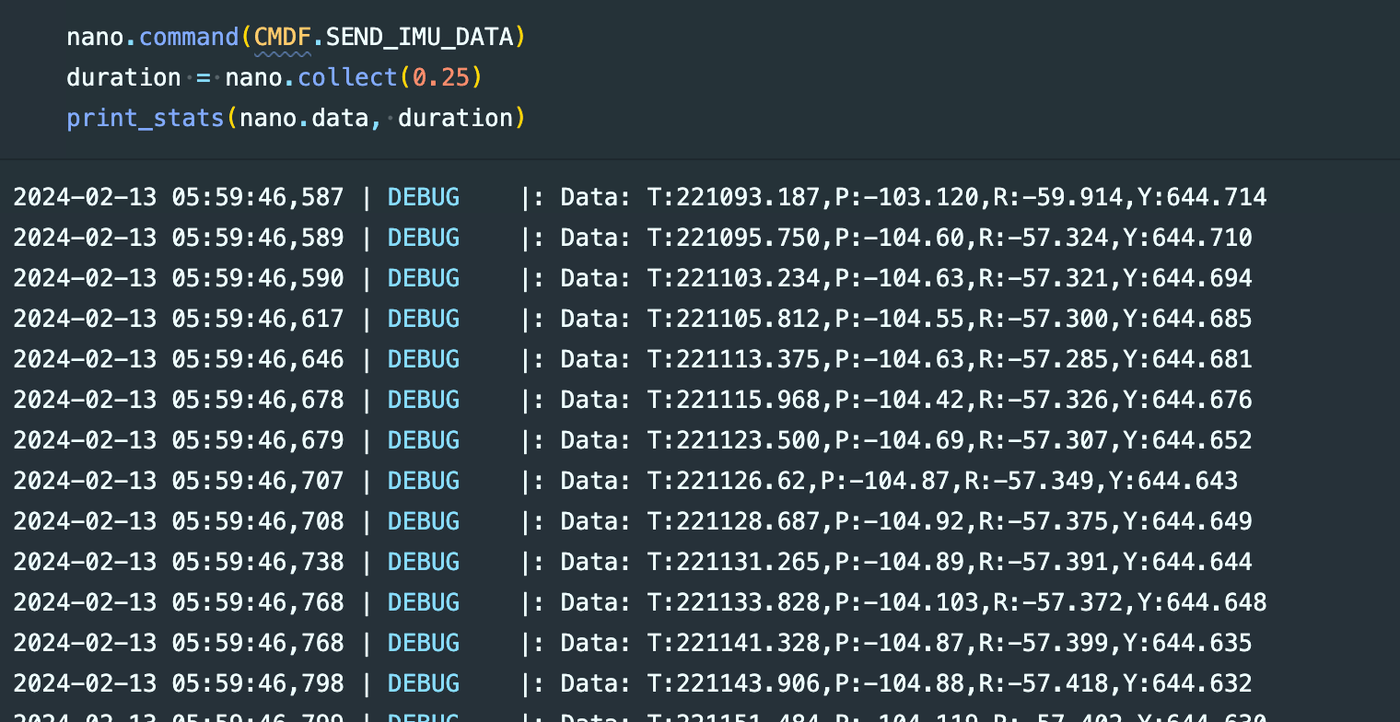Click data value T:221126.62

(727, 481)
